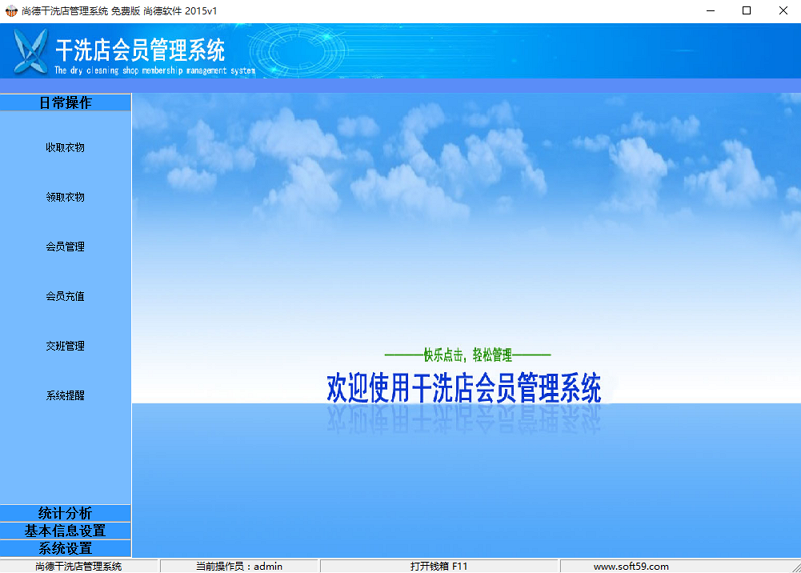Expand the 系统设置 section
The height and width of the screenshot is (573, 801).
tap(65, 548)
